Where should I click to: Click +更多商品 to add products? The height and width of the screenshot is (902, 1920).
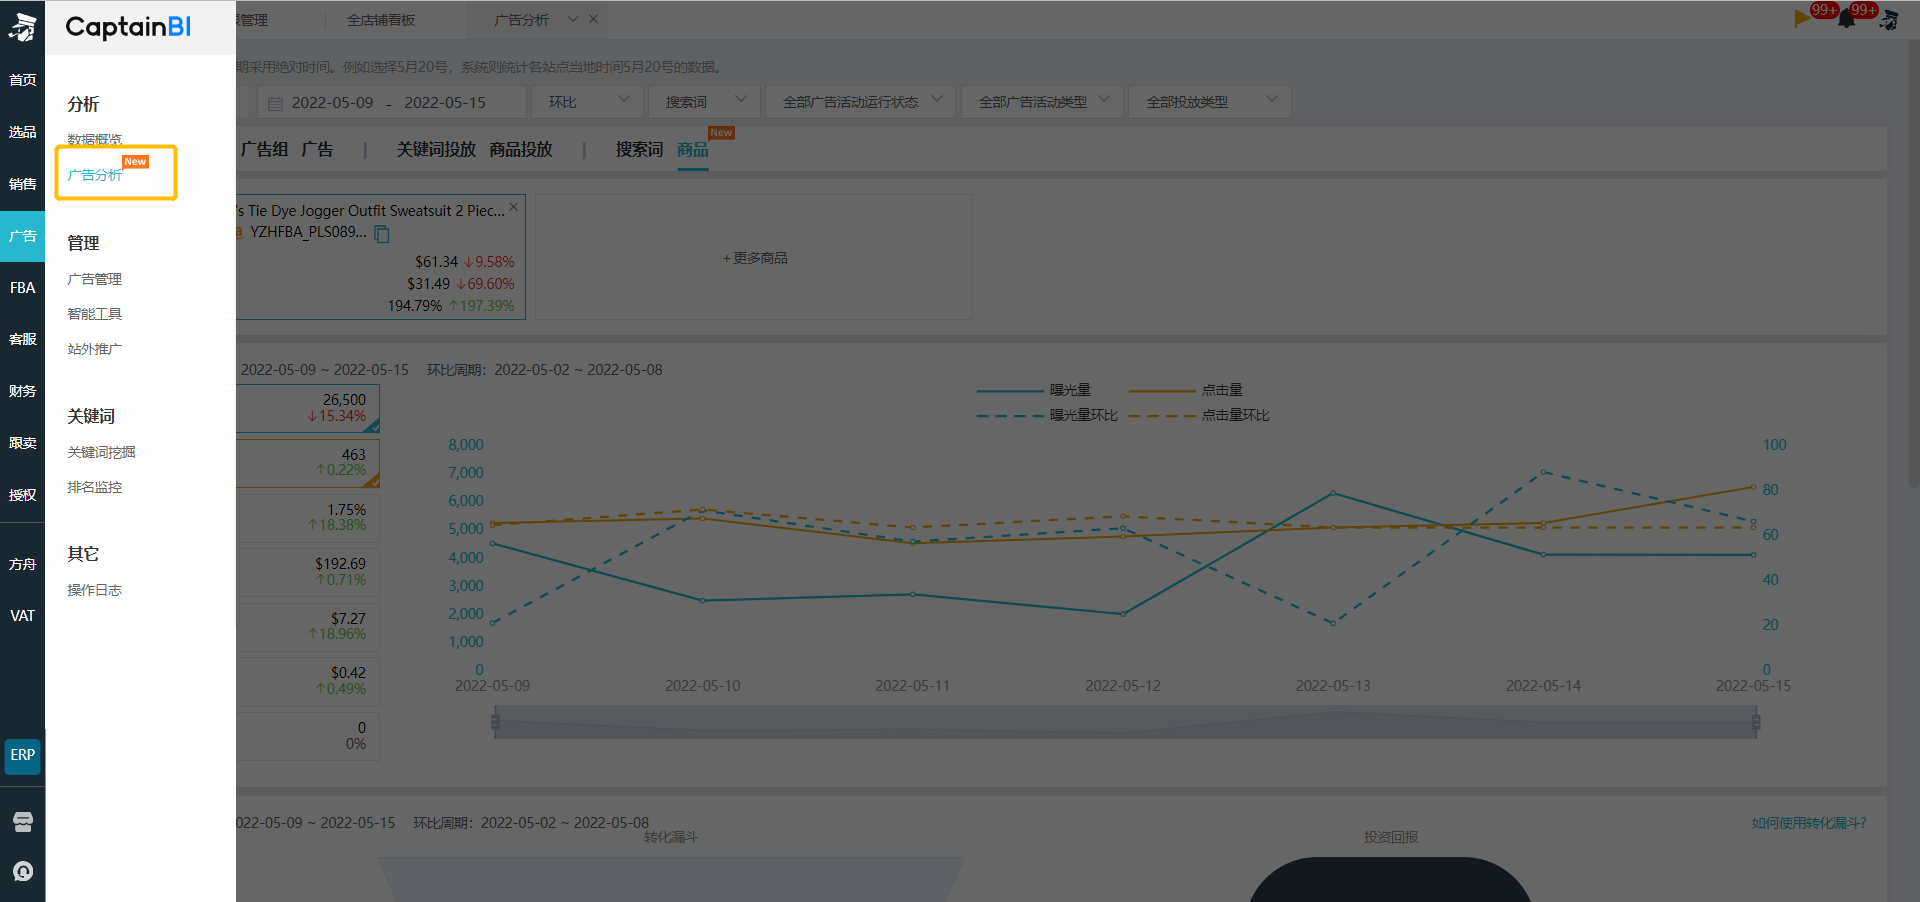click(755, 258)
